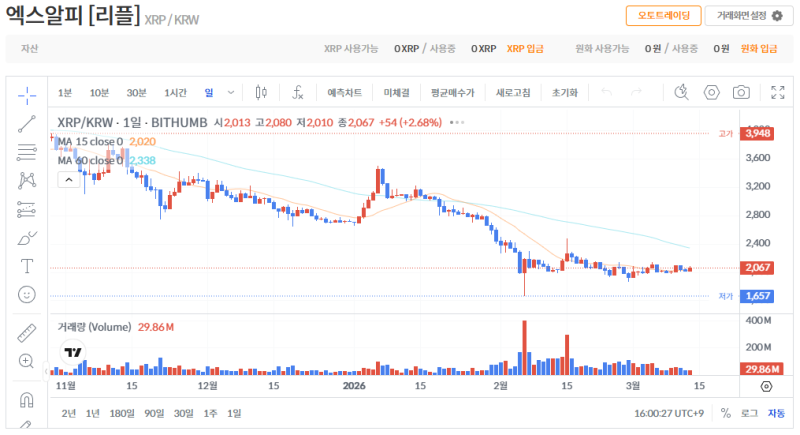This screenshot has height=435, width=800.
Task: Click the low price label 1,657
Action: (x=757, y=296)
